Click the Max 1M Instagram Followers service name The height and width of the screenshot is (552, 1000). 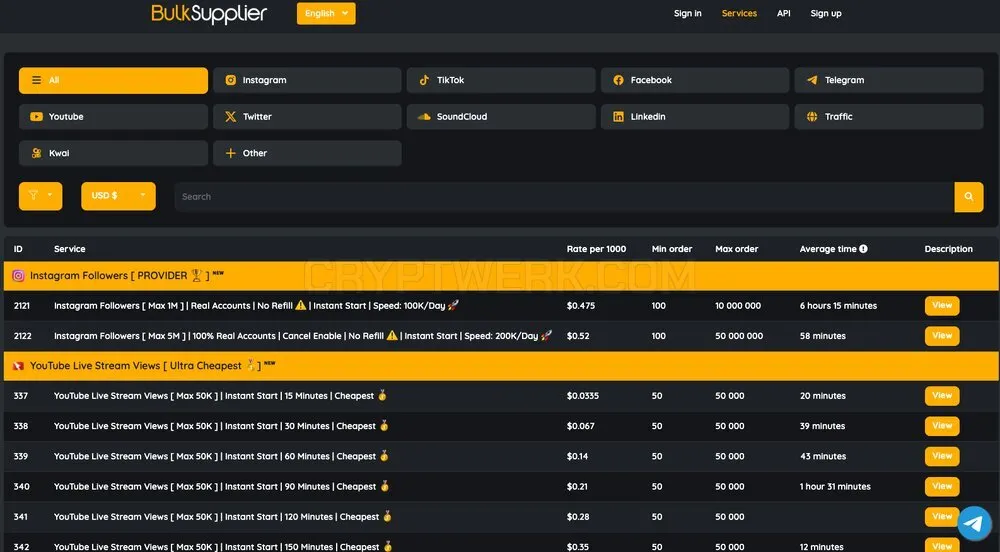pos(256,306)
